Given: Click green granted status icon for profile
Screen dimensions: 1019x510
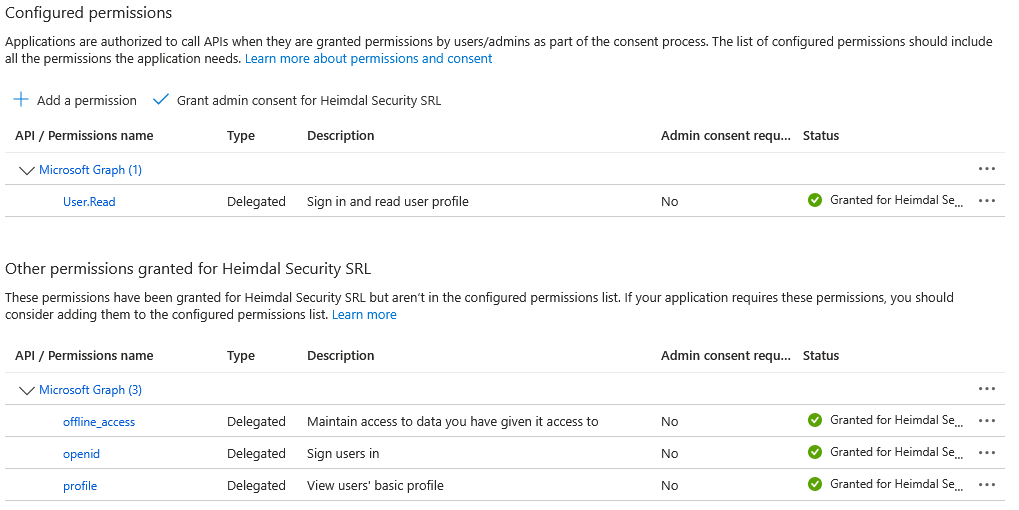Looking at the screenshot, I should (x=814, y=484).
